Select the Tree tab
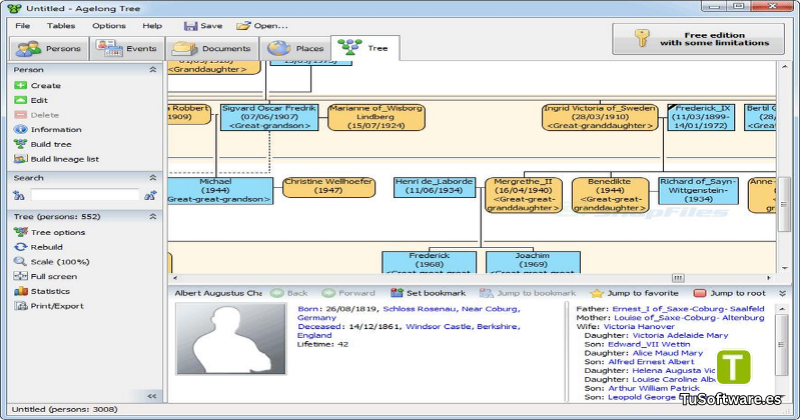 tap(365, 48)
